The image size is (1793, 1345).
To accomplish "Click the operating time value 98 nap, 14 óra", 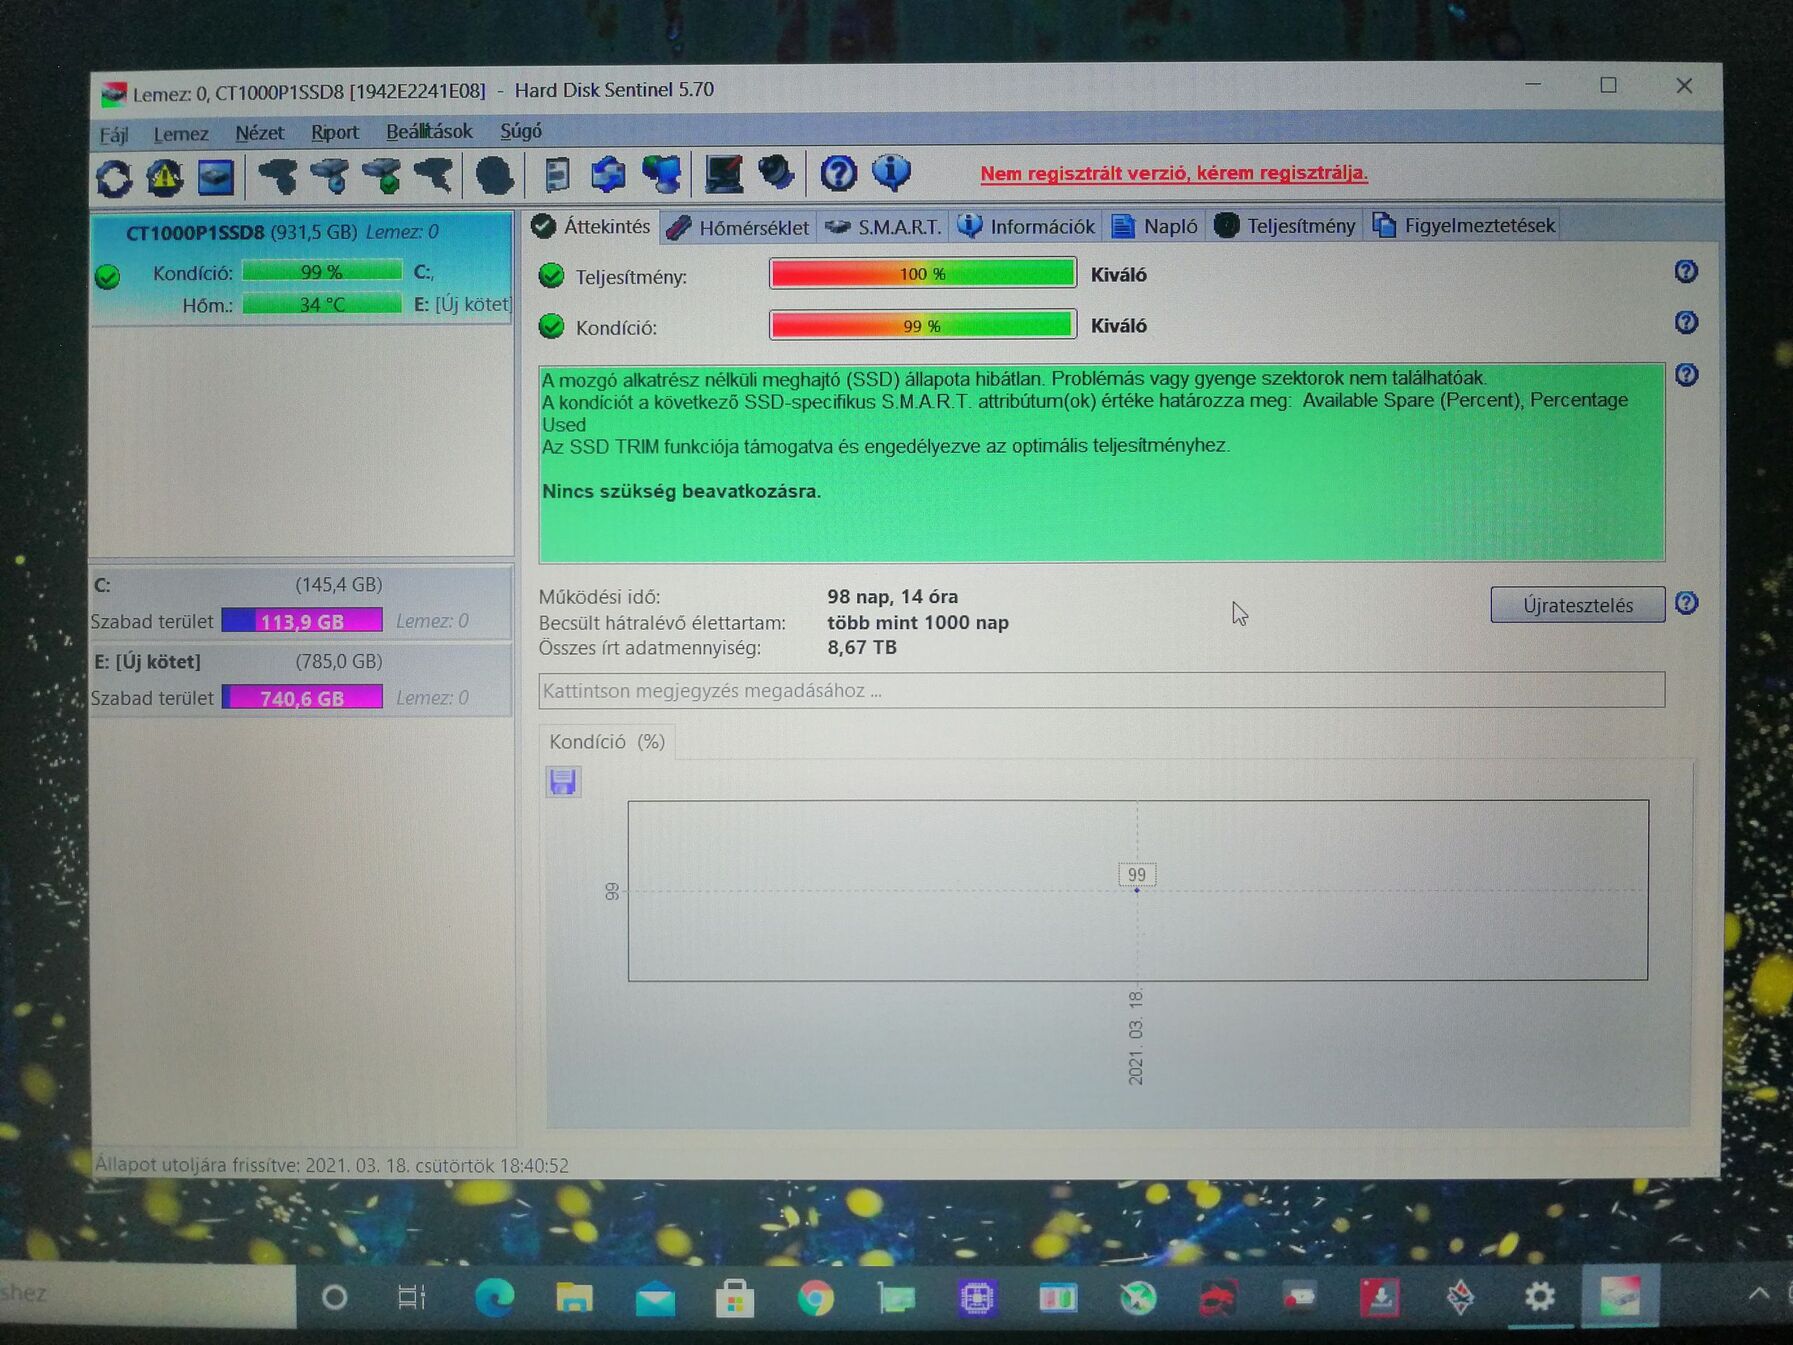I will (892, 597).
